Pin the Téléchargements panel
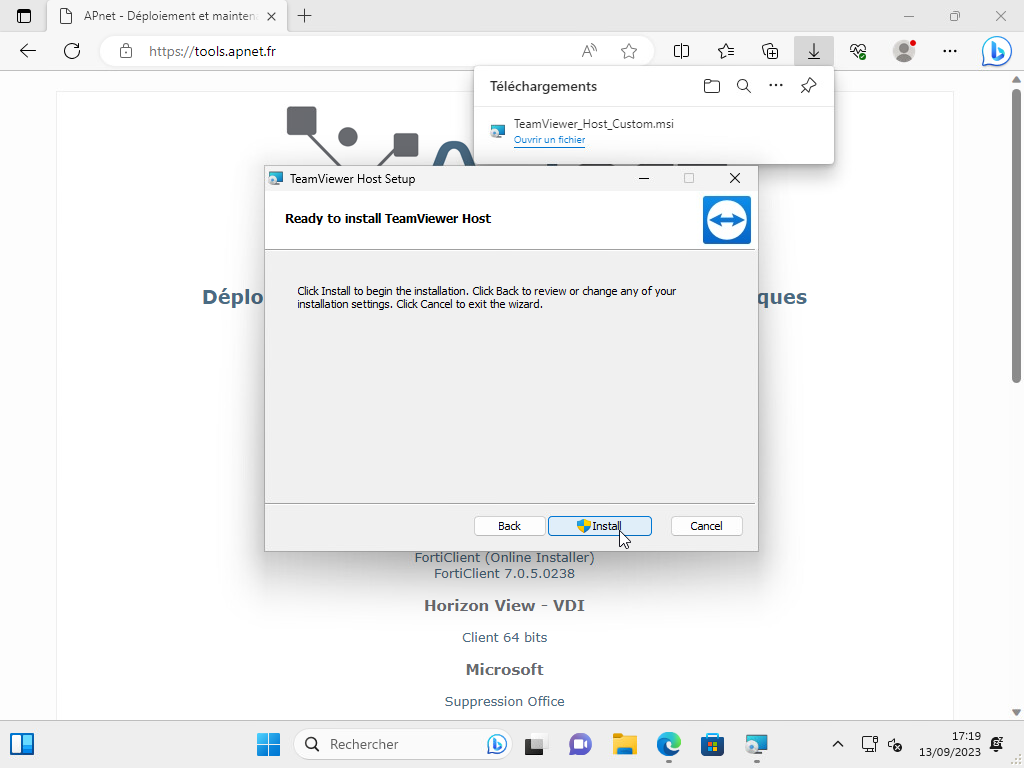 808,86
